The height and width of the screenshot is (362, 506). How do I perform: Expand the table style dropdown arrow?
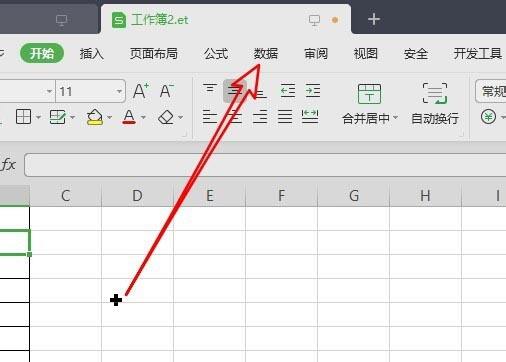[x=72, y=117]
